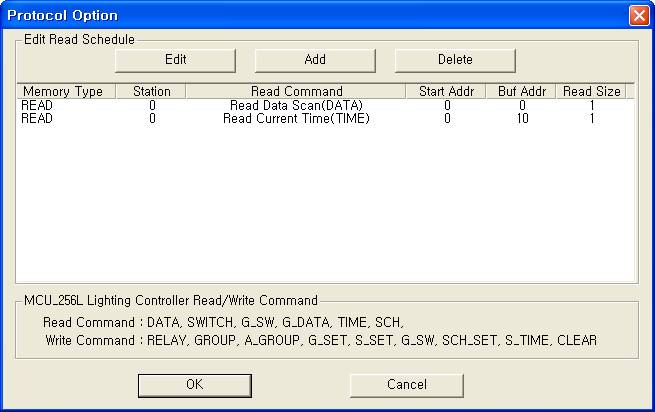Click READ in the first schedule row
This screenshot has height=412, width=655.
click(37, 105)
